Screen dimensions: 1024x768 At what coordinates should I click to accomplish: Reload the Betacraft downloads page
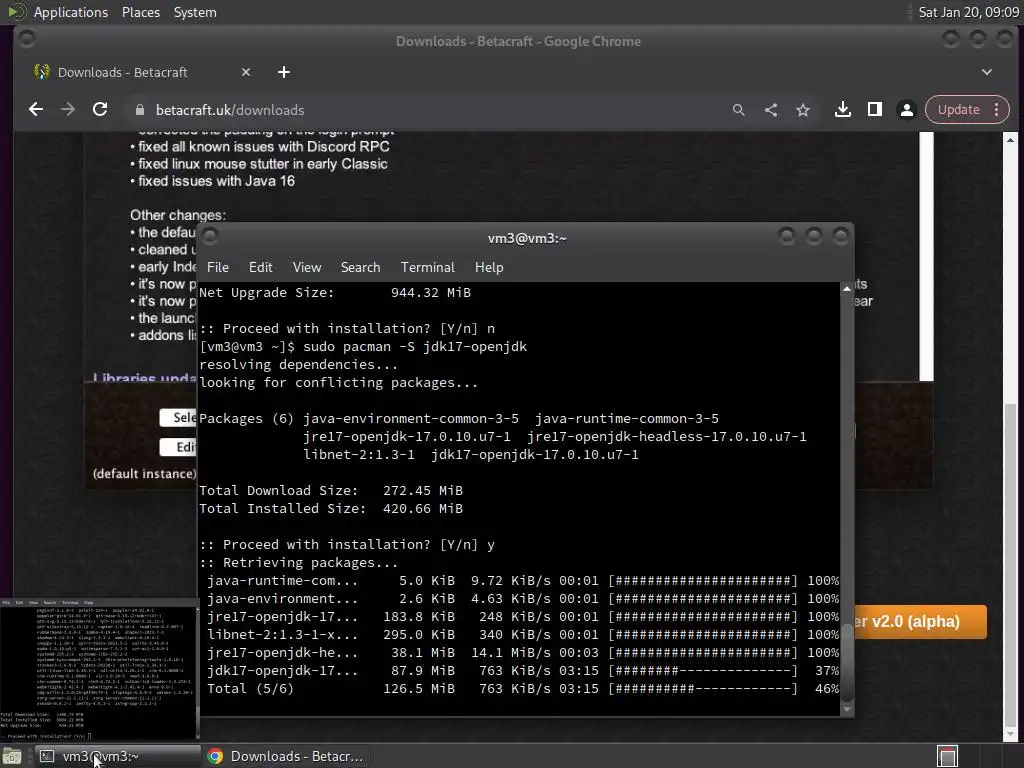[x=100, y=110]
